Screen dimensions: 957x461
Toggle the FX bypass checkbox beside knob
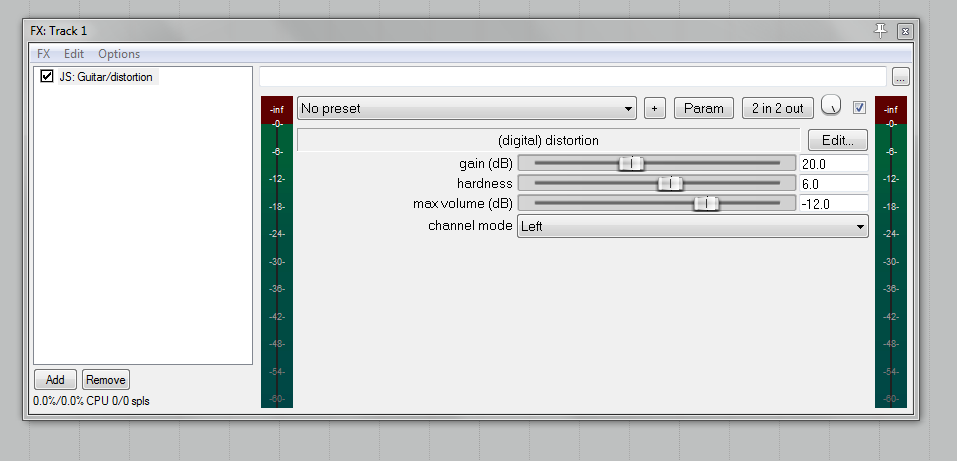coord(859,107)
